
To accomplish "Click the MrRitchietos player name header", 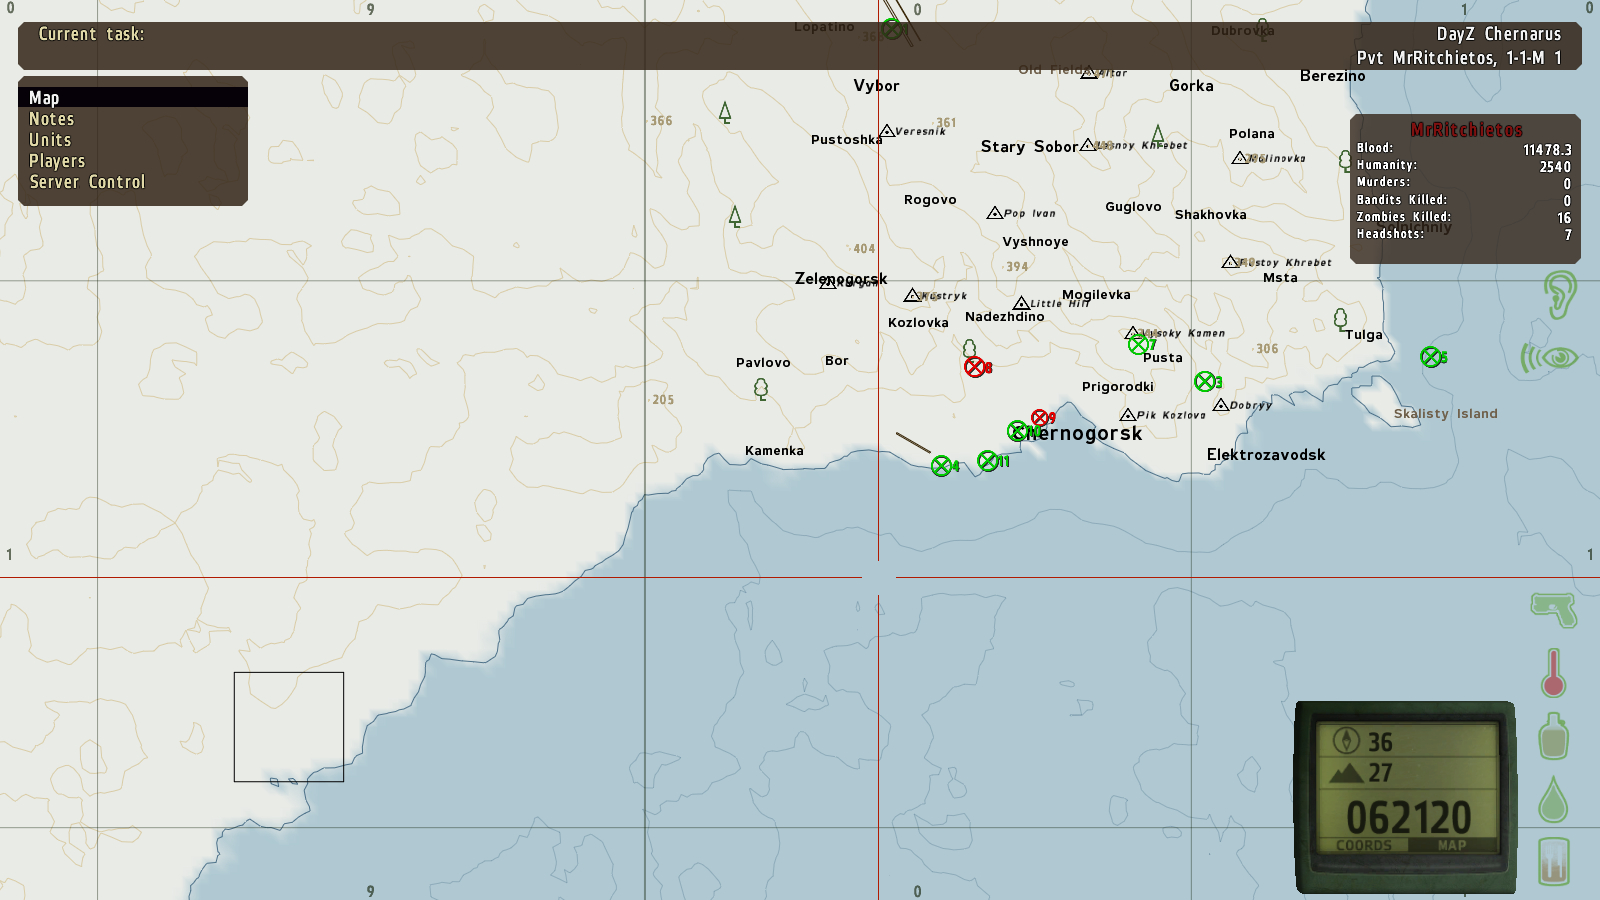I will pyautogui.click(x=1466, y=129).
